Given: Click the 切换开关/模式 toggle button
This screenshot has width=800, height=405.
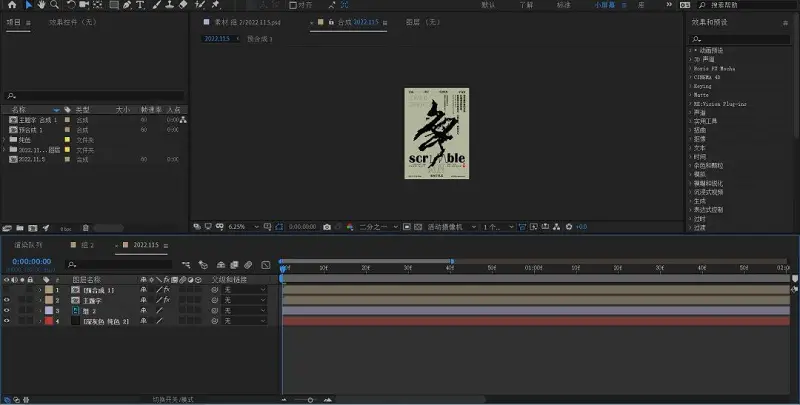Looking at the screenshot, I should pyautogui.click(x=173, y=400).
